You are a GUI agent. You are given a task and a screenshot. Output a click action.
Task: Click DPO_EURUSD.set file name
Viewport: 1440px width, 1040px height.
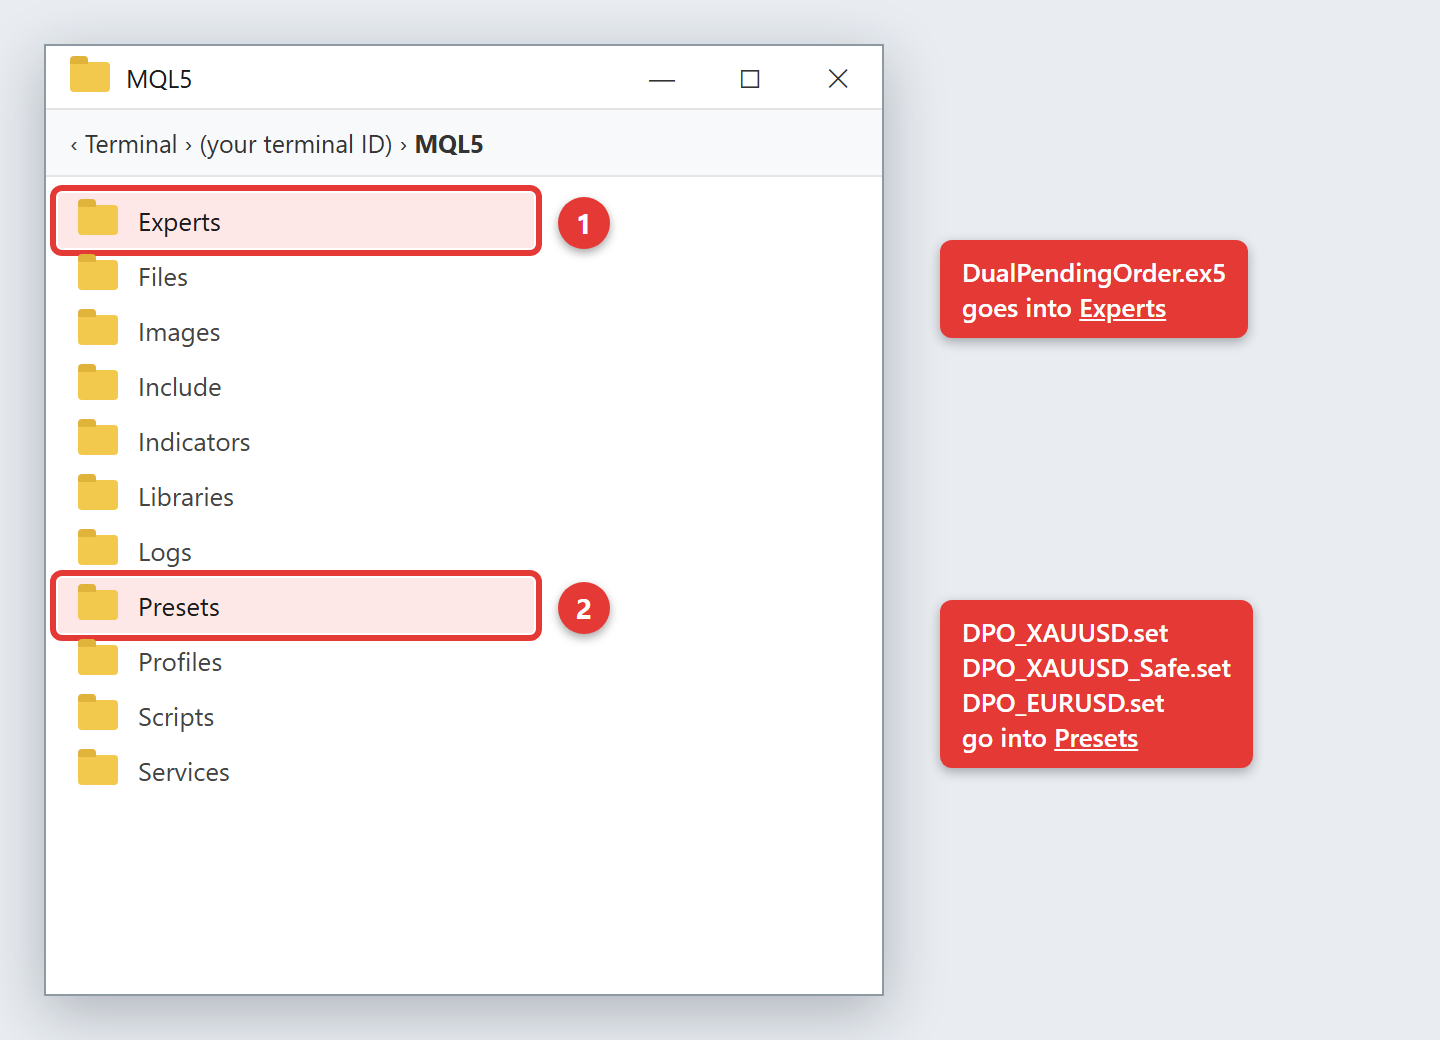1063,703
